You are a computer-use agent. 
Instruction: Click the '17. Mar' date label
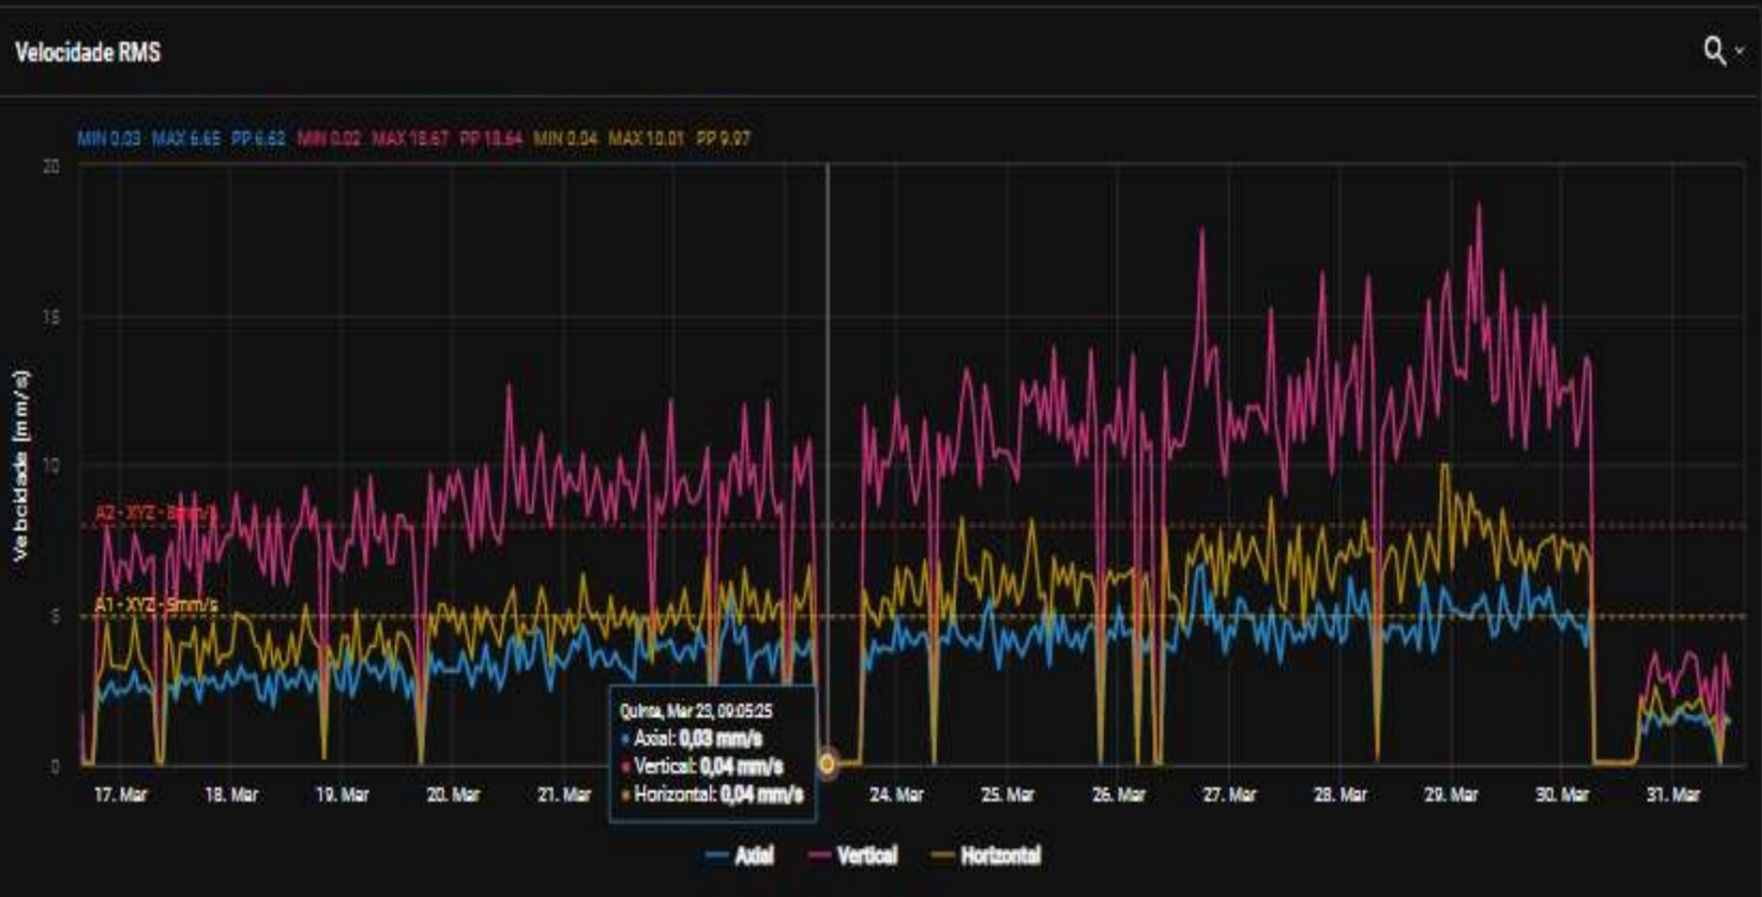(x=120, y=795)
